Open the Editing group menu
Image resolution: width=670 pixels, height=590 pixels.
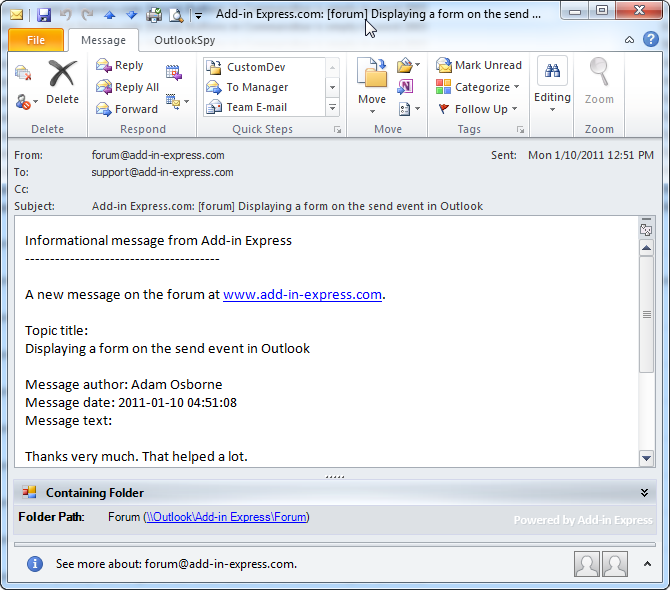[552, 85]
